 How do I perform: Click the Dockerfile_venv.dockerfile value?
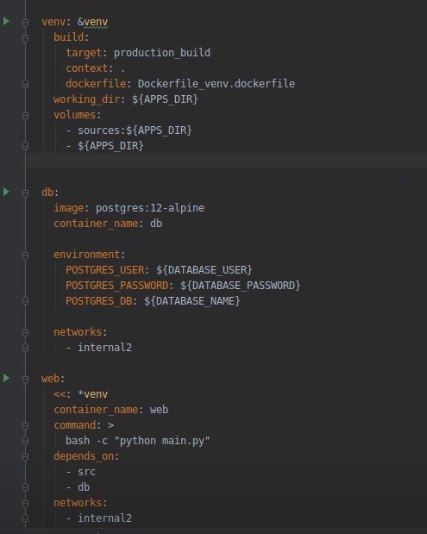216,84
